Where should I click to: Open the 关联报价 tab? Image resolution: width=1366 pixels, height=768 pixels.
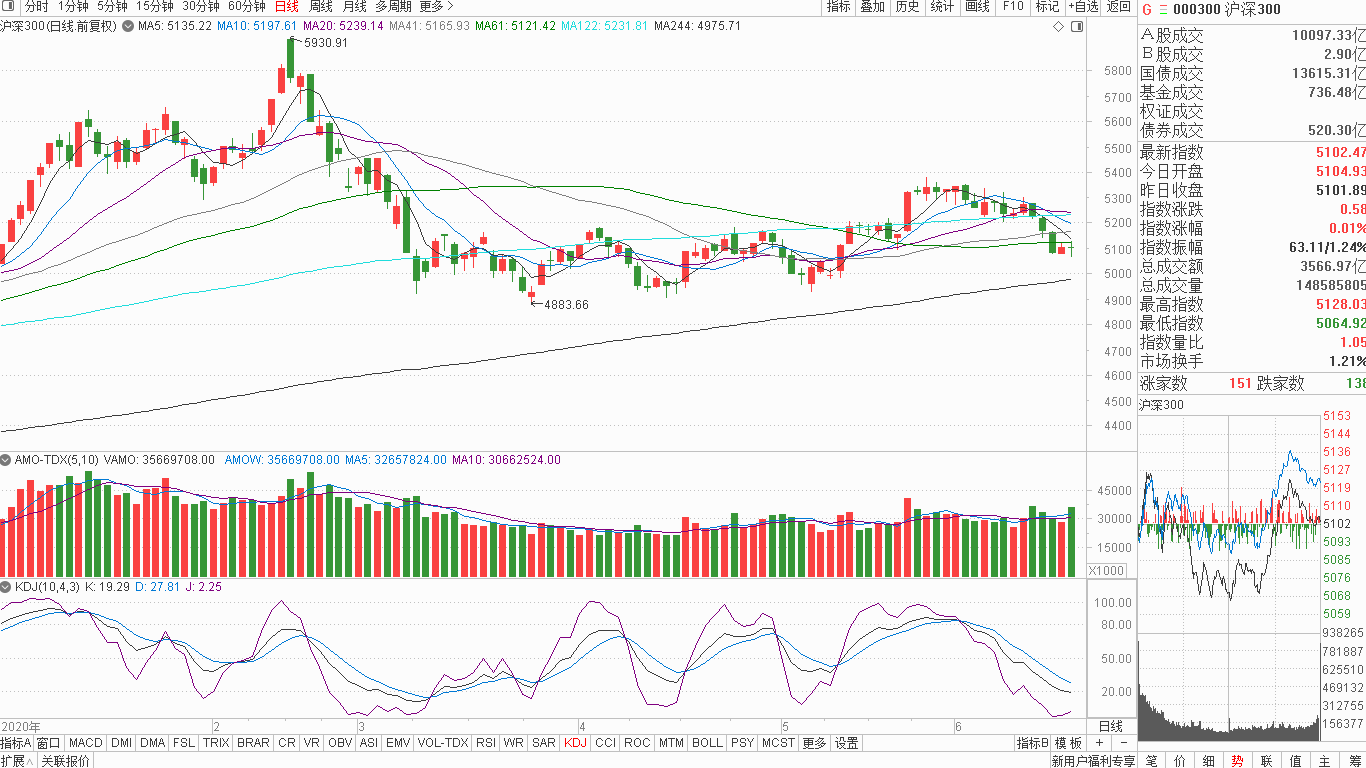pos(65,761)
